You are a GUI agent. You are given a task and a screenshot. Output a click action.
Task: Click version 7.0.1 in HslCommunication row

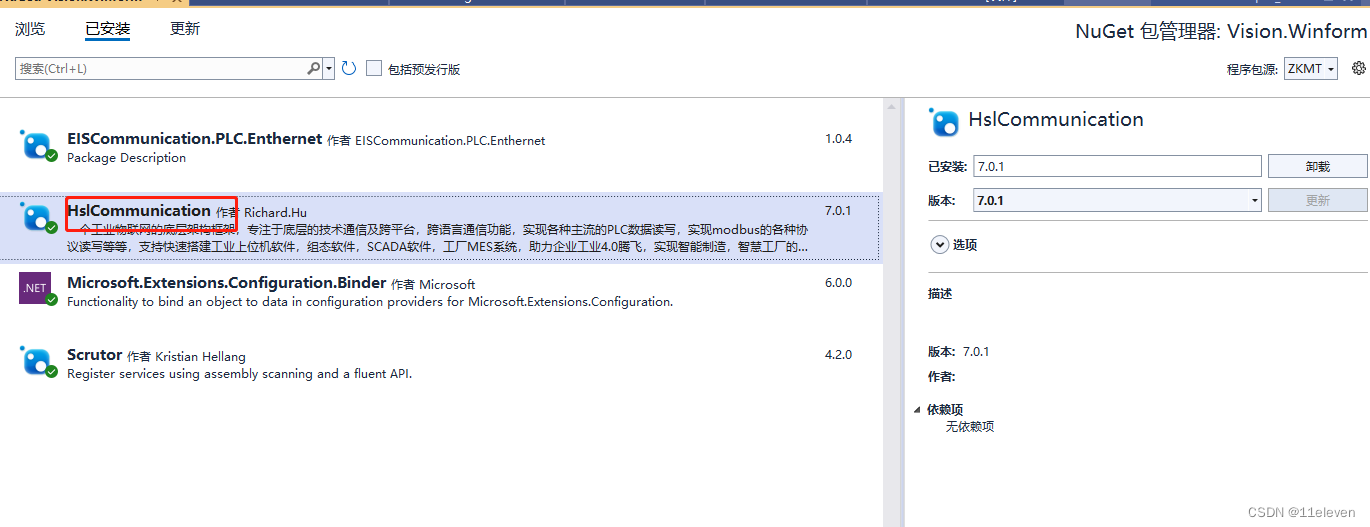coord(838,211)
